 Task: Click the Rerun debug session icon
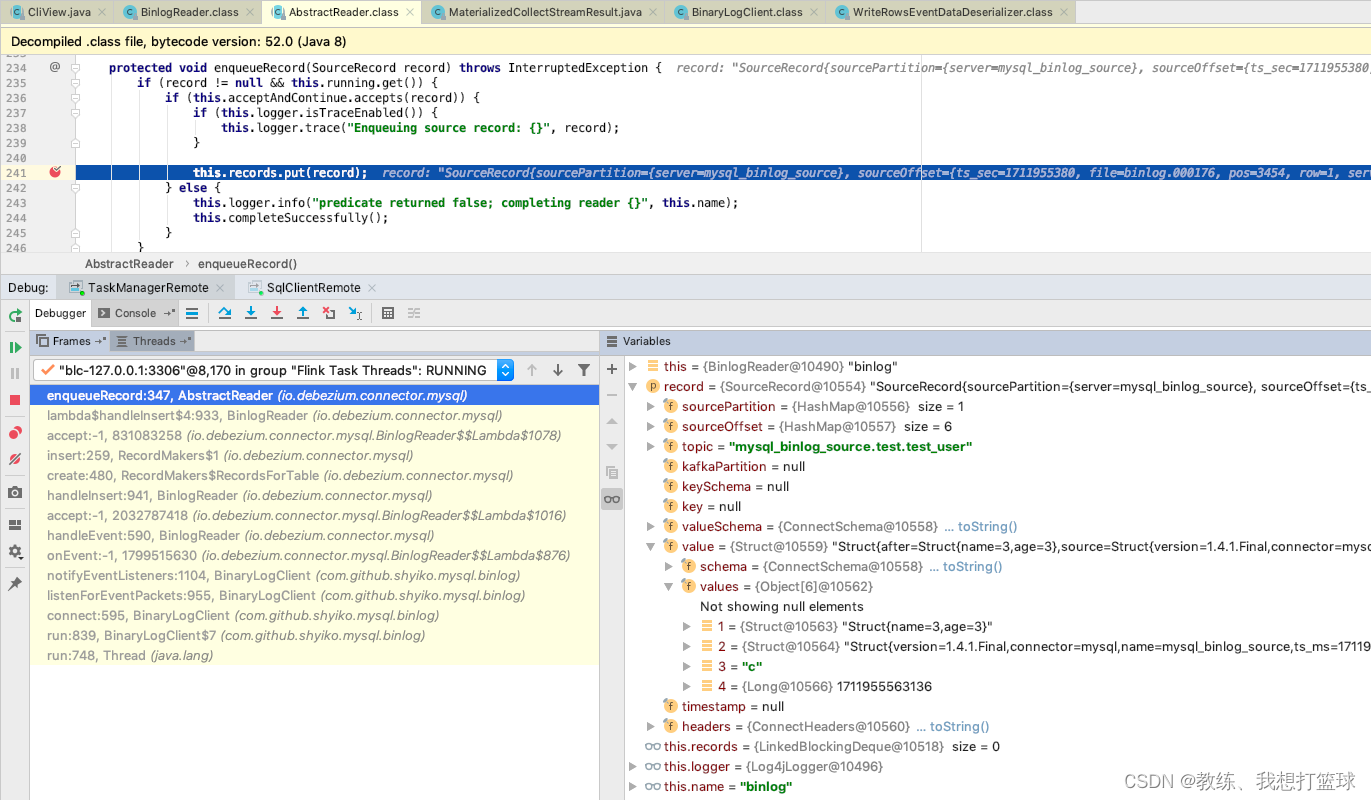coord(15,316)
